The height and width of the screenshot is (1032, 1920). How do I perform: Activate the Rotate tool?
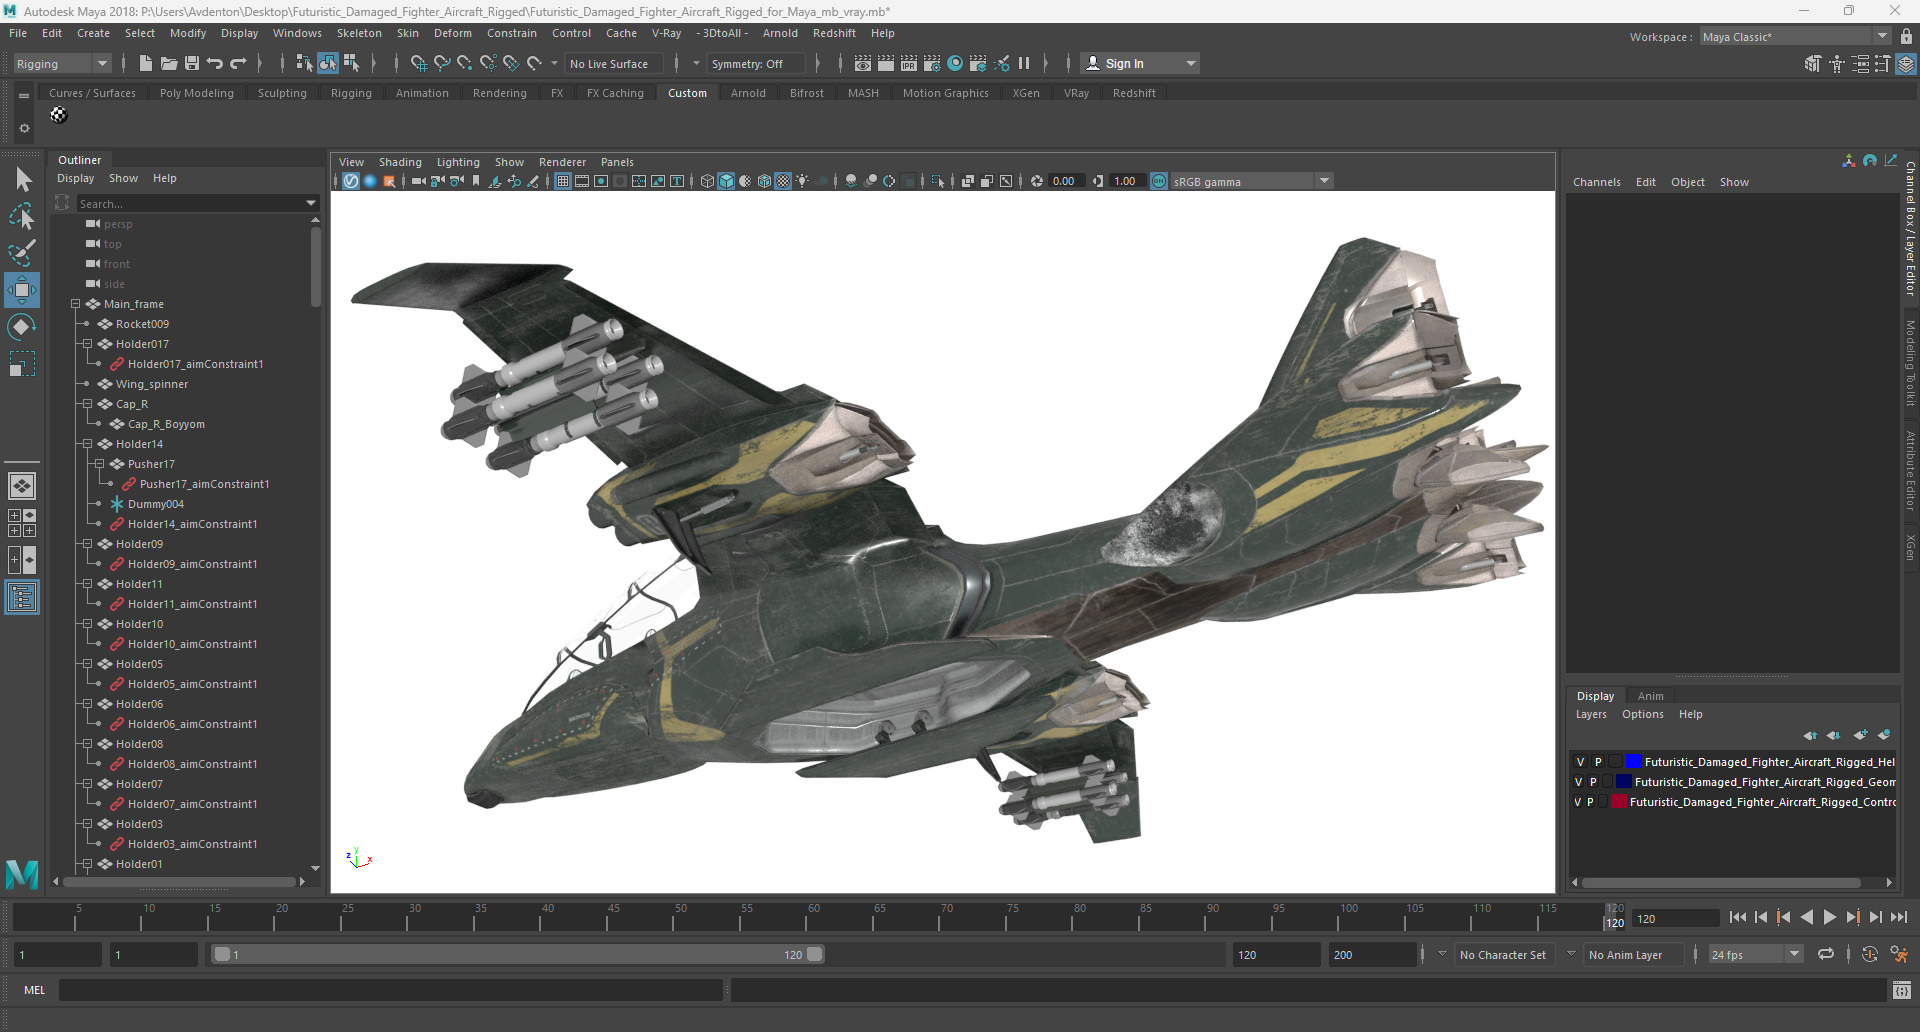[x=22, y=327]
